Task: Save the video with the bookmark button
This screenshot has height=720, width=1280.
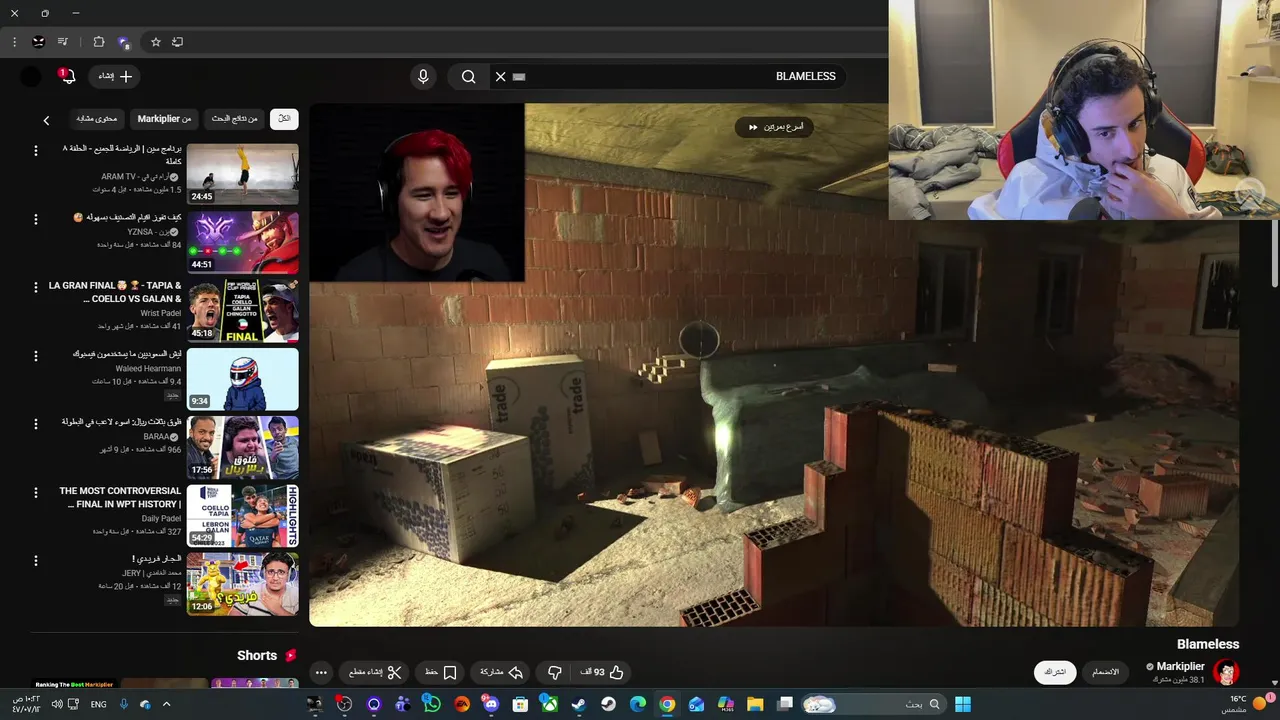Action: click(441, 673)
